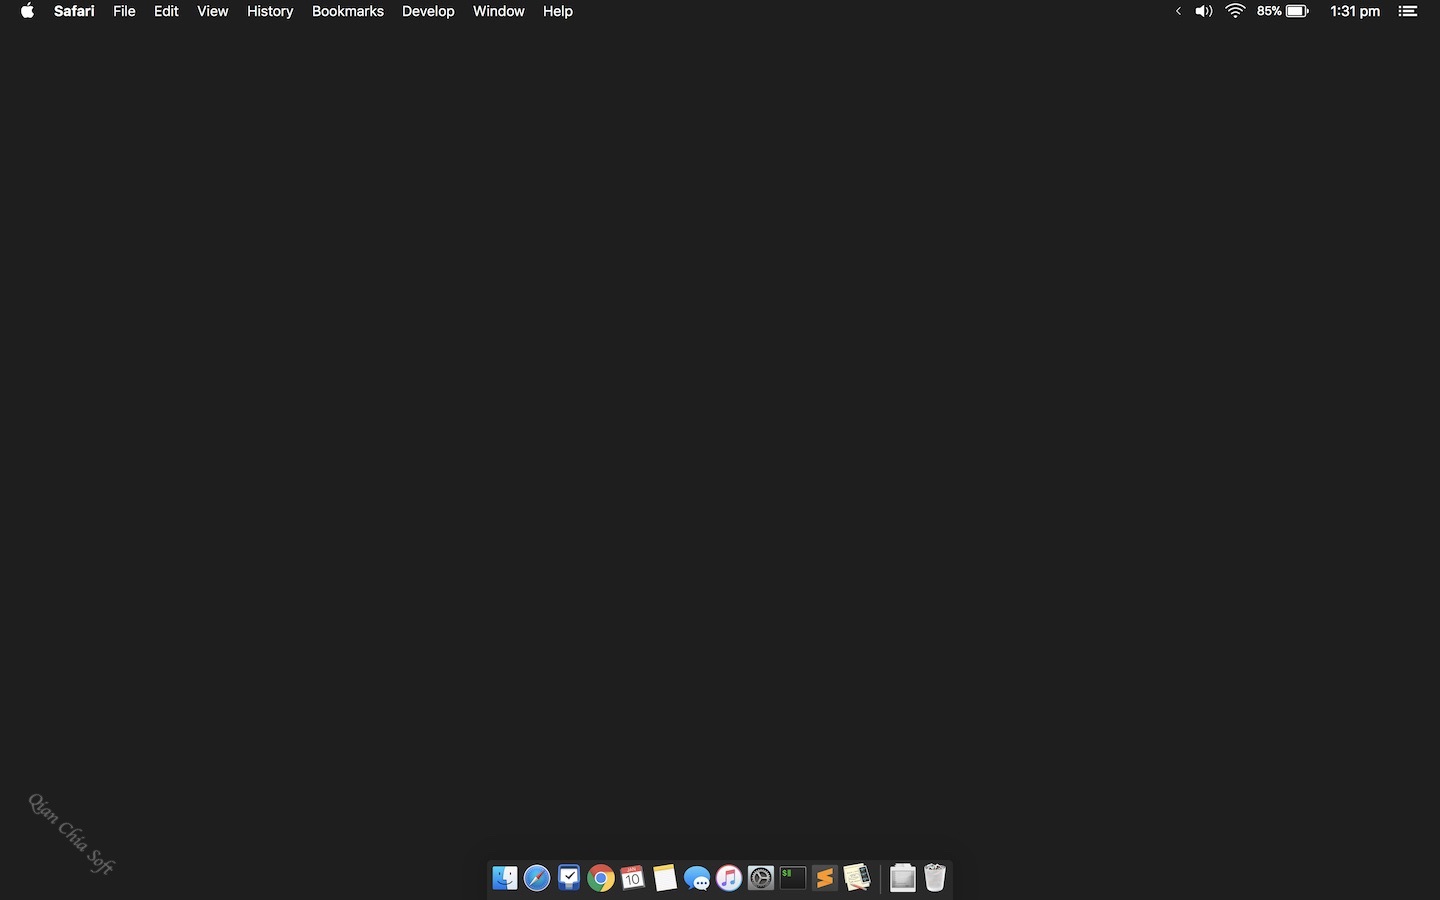This screenshot has height=900, width=1440.
Task: Open the History menu
Action: [x=270, y=11]
